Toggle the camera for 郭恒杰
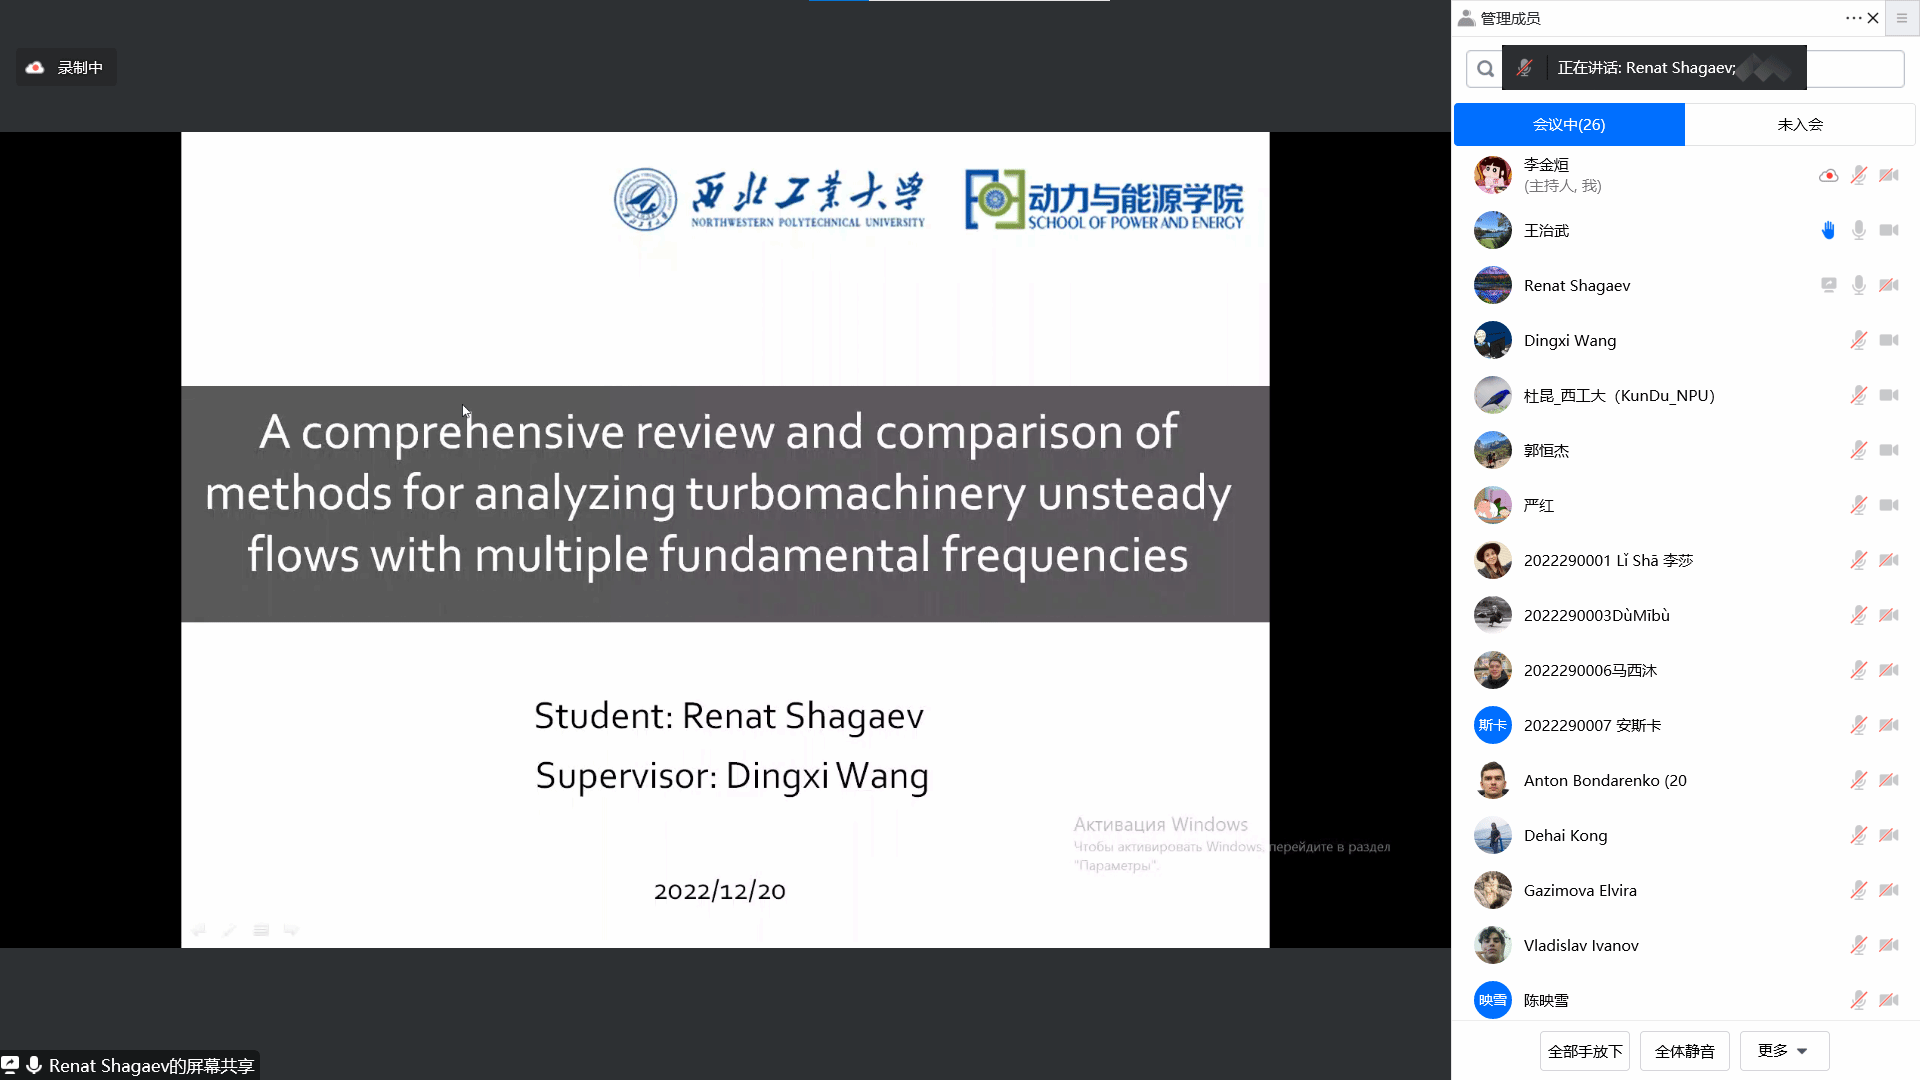Screen dimensions: 1920x1080 pyautogui.click(x=1888, y=451)
